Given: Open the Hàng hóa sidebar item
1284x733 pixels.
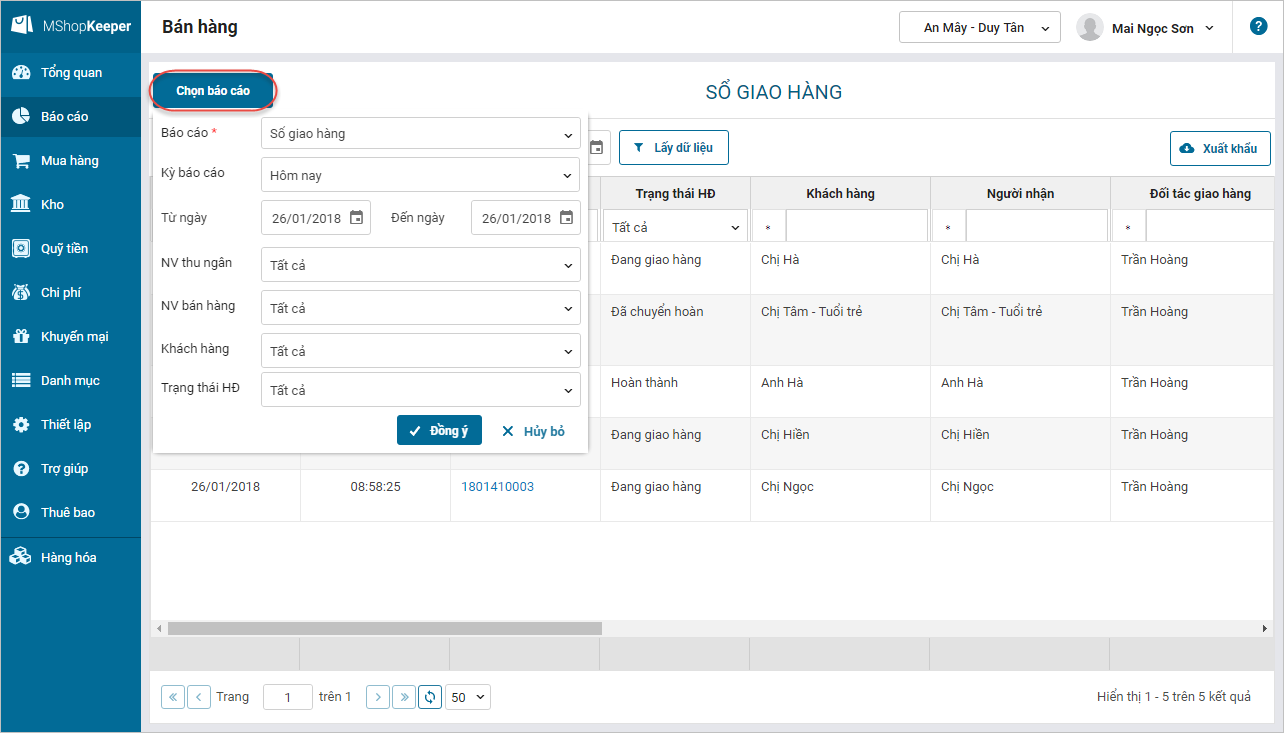Looking at the screenshot, I should point(70,558).
